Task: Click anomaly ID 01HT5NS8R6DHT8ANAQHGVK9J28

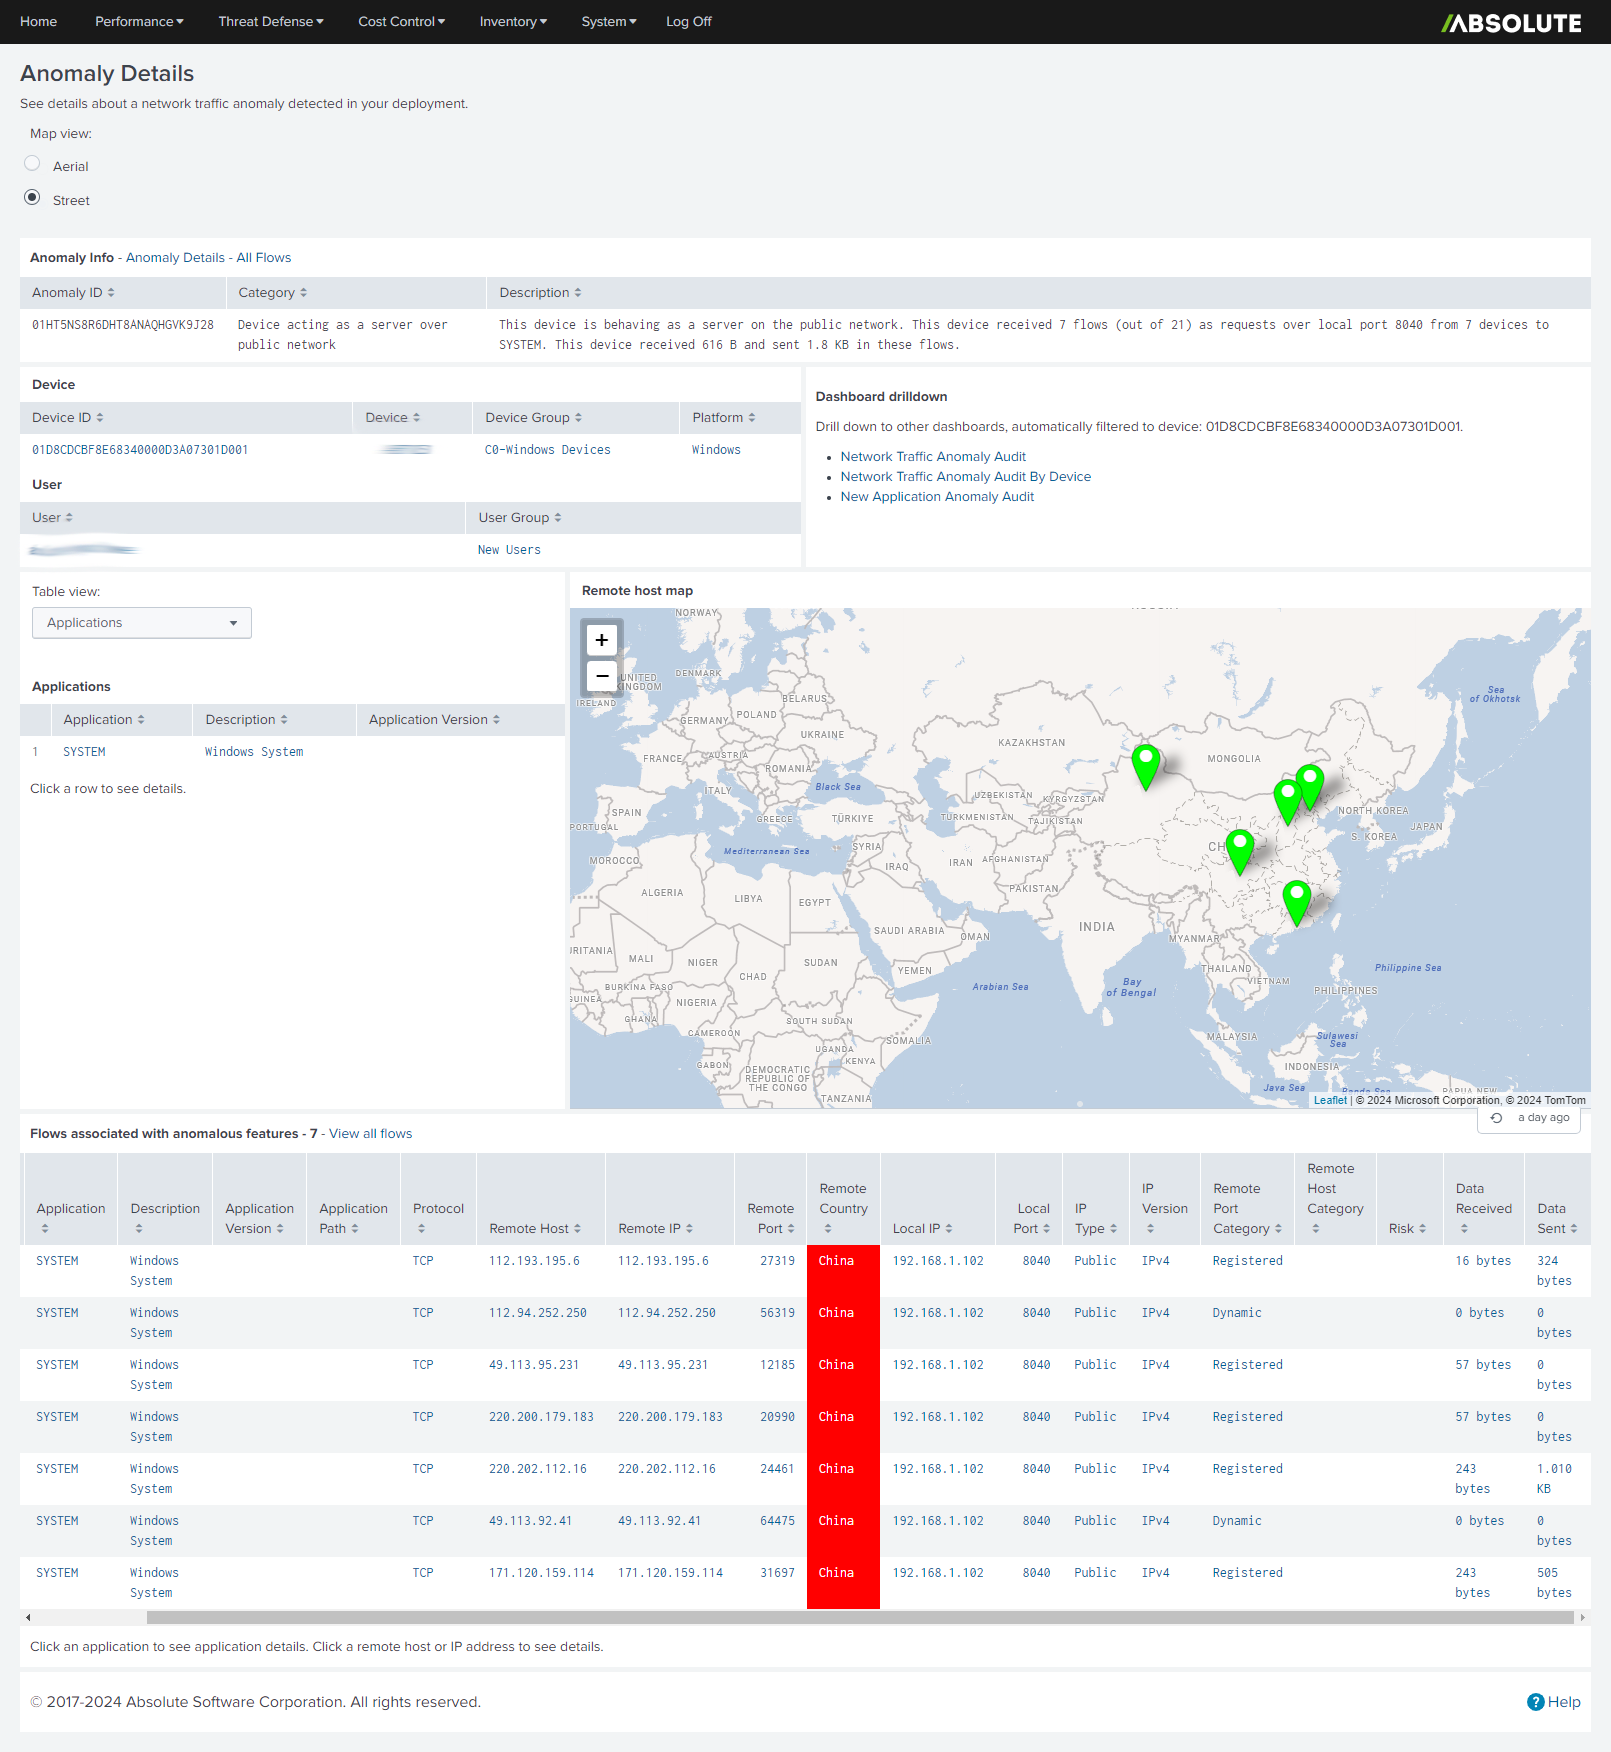Action: pos(123,325)
